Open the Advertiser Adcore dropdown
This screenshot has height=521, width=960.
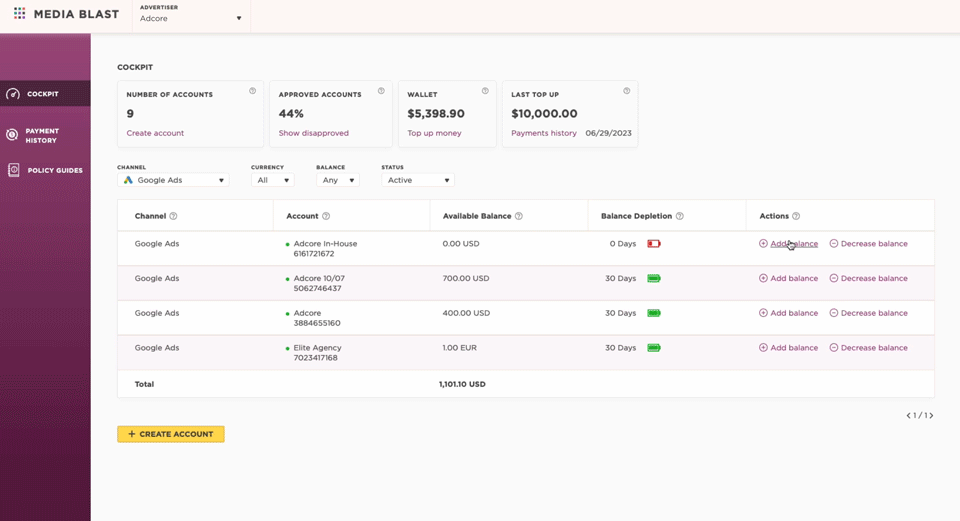point(191,18)
